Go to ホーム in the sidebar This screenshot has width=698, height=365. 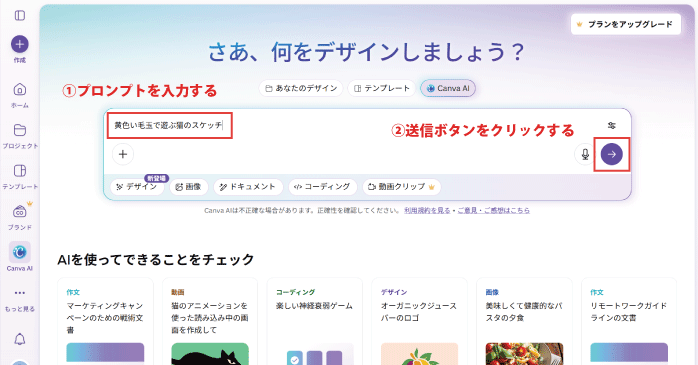coord(20,95)
